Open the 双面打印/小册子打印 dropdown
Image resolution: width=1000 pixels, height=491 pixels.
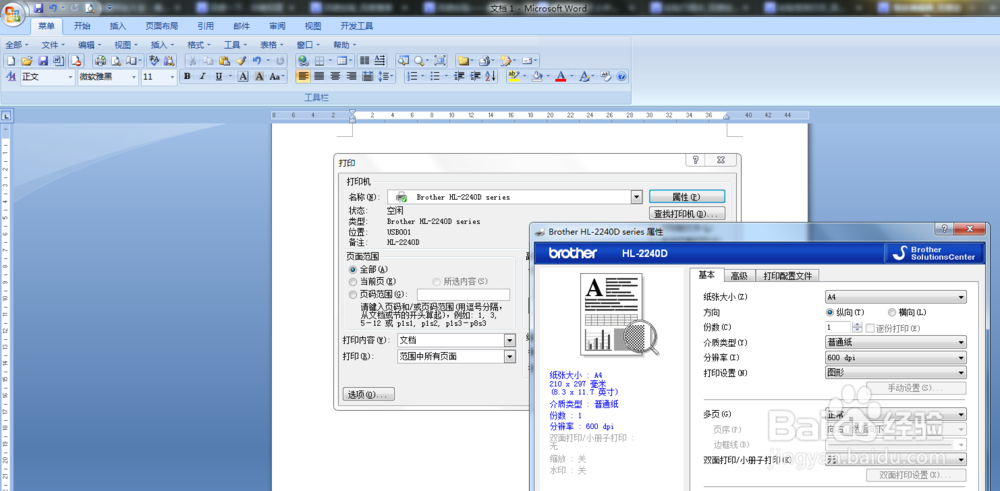[x=895, y=460]
